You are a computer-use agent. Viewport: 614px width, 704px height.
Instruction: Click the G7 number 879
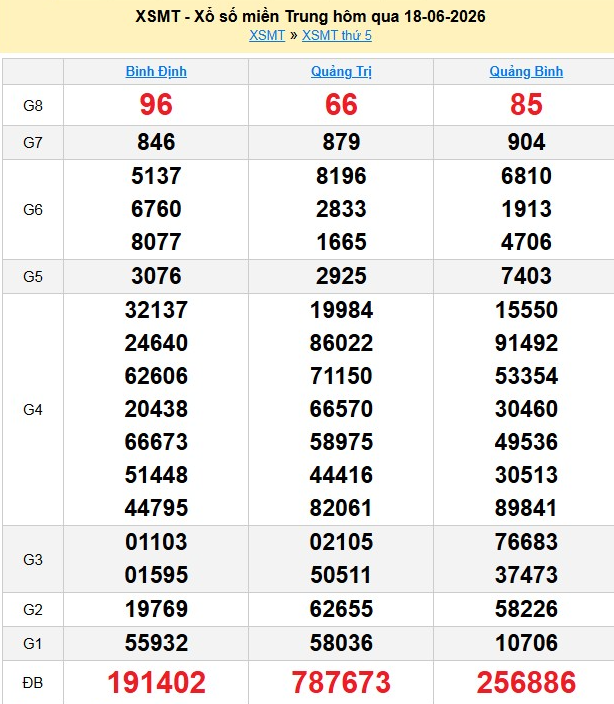pyautogui.click(x=341, y=142)
